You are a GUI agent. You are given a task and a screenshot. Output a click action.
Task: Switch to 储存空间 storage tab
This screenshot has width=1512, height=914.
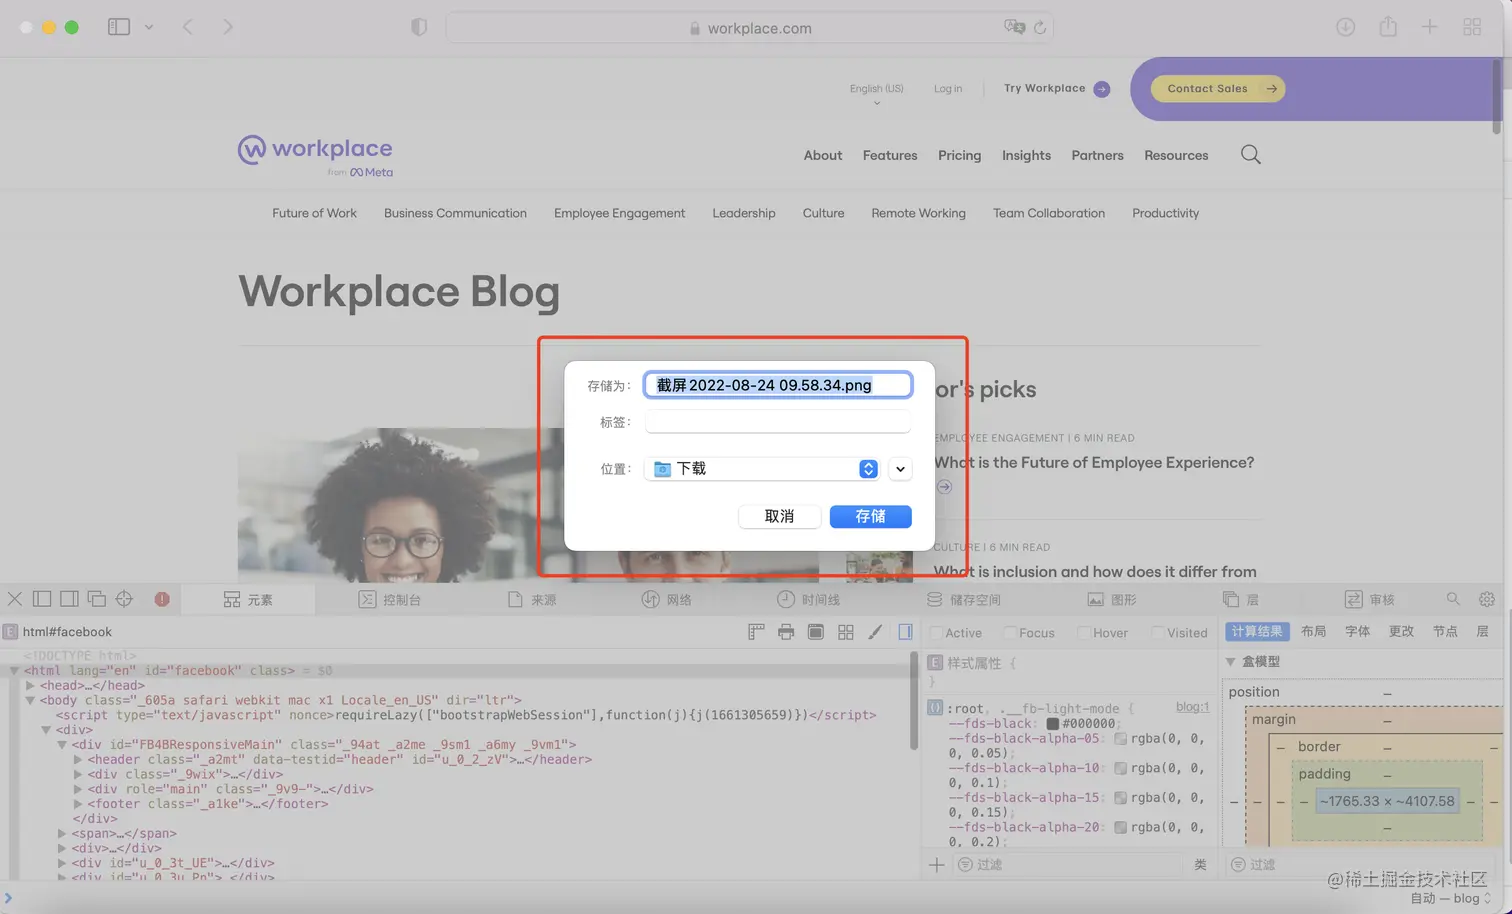tap(963, 599)
